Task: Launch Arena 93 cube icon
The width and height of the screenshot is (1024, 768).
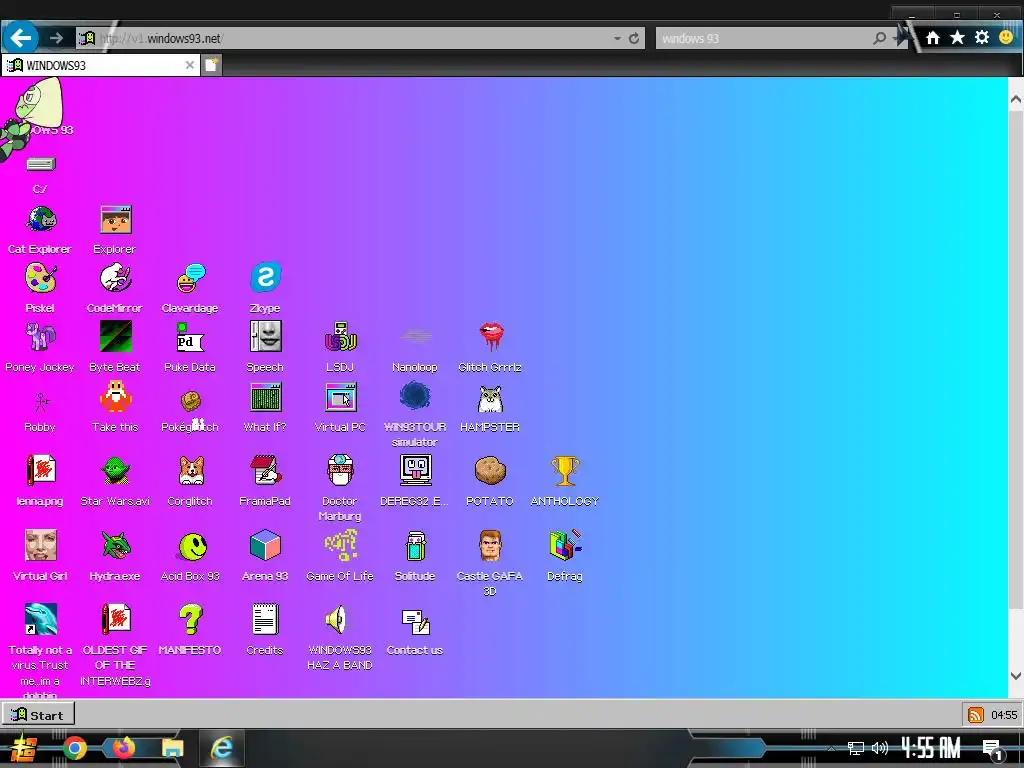Action: click(x=265, y=545)
